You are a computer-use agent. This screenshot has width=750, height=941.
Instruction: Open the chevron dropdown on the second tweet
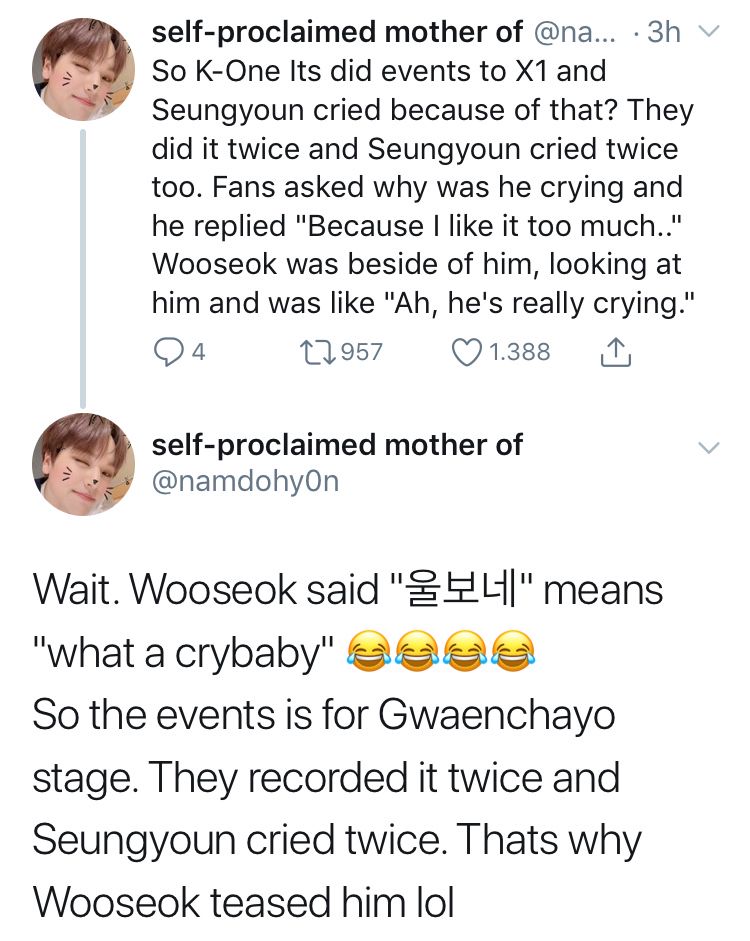tap(707, 448)
